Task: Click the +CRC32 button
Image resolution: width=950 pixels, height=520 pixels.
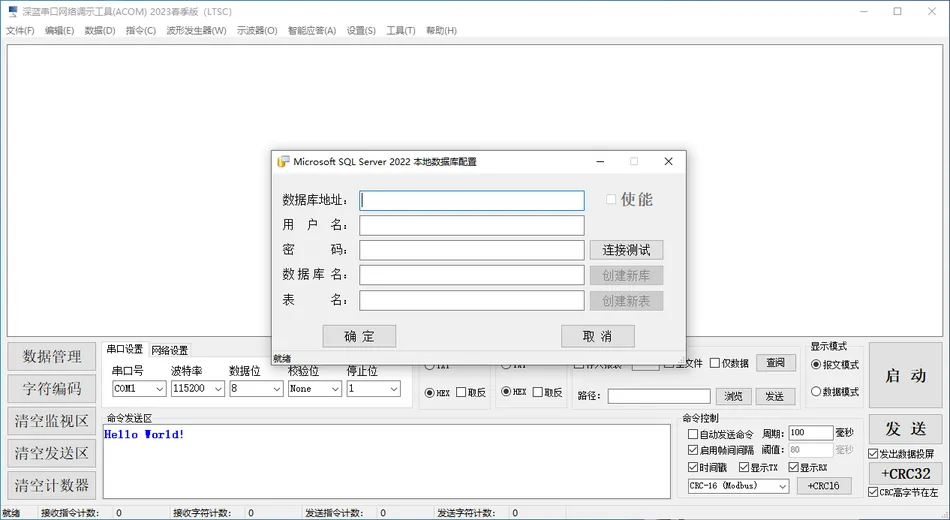Action: tap(906, 474)
